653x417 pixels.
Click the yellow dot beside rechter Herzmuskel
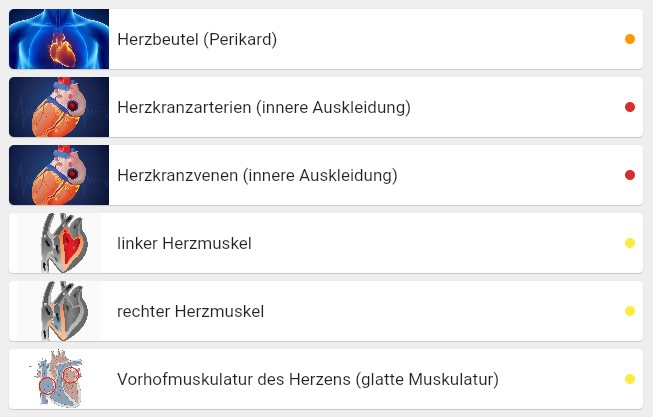click(x=630, y=311)
